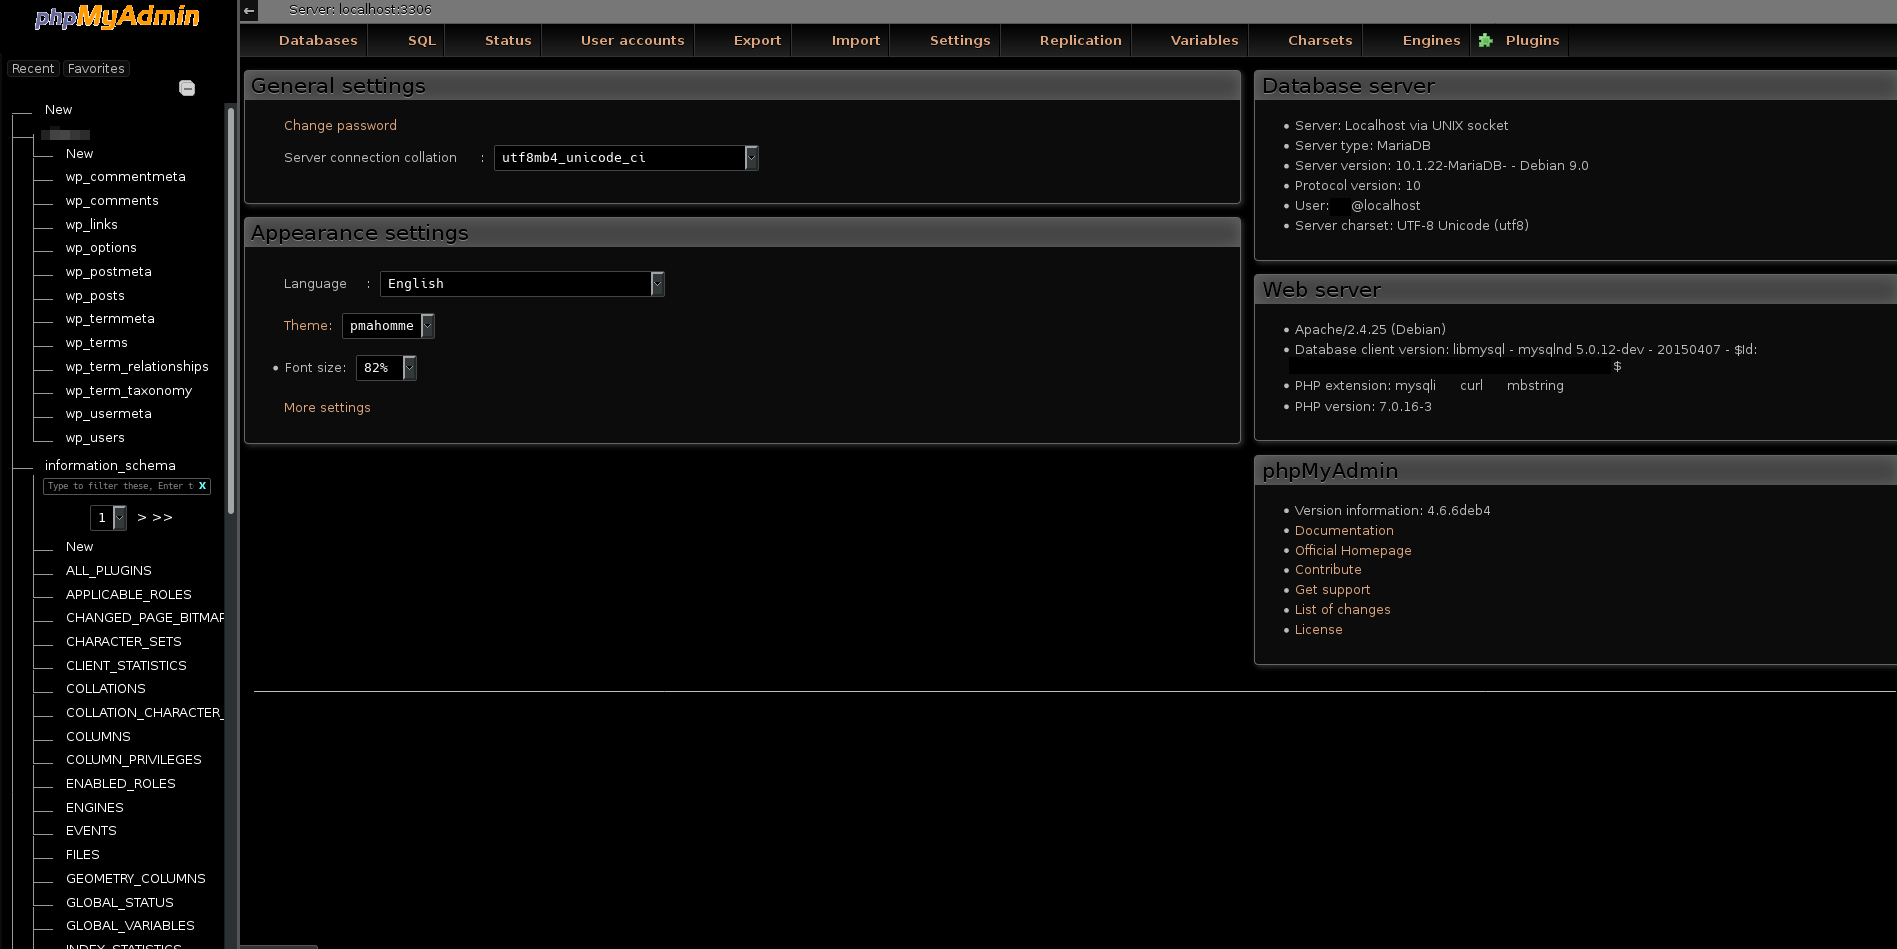1897x949 pixels.
Task: Select COLUMN_PRIVILEGES table
Action: pyautogui.click(x=134, y=760)
